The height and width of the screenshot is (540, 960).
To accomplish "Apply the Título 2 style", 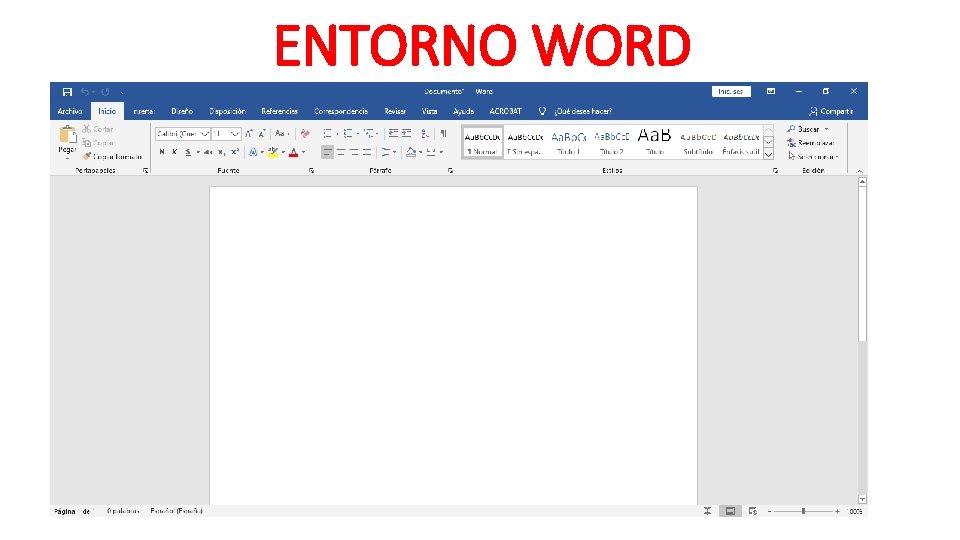I will pos(612,143).
